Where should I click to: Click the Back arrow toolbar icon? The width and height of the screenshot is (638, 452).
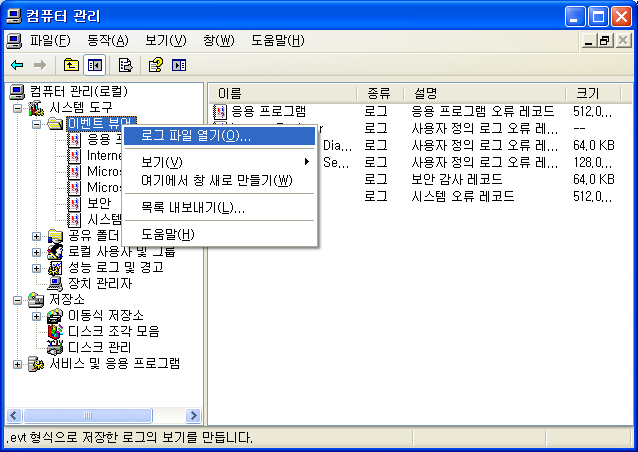(x=16, y=66)
